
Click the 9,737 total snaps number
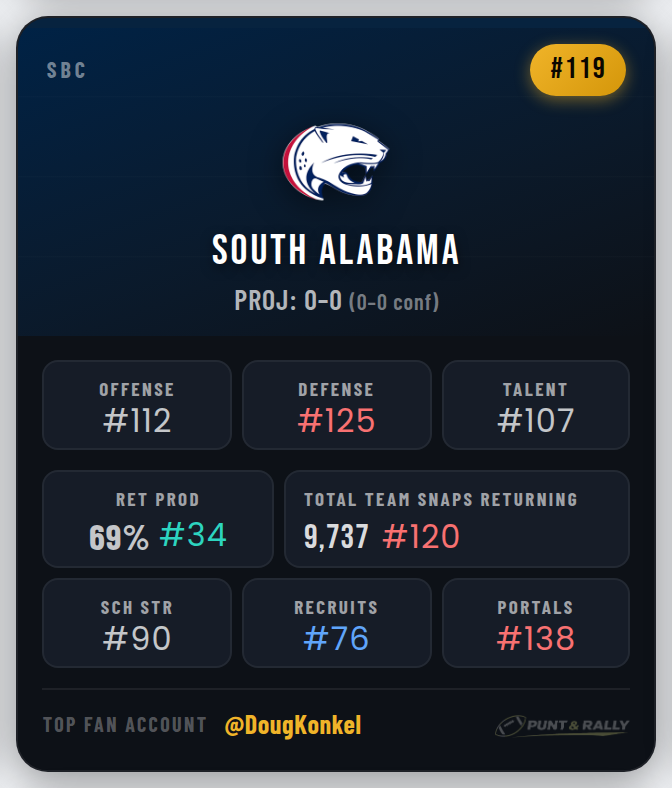[x=336, y=537]
